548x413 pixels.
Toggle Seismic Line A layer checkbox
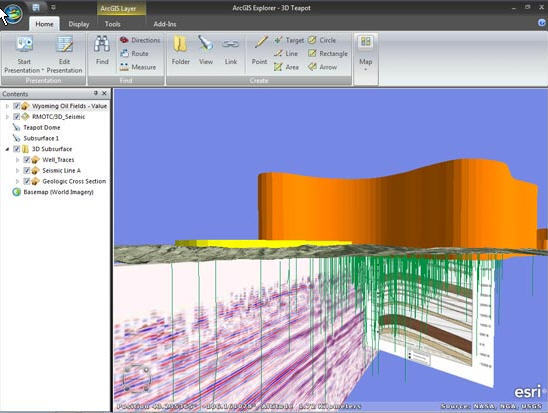27,171
